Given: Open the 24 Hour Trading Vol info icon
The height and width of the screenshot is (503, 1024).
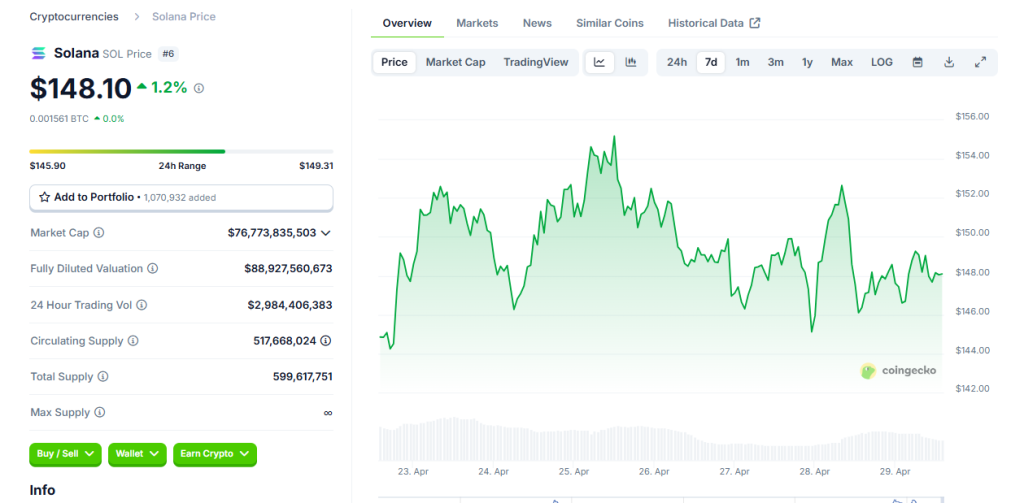Looking at the screenshot, I should [x=142, y=305].
